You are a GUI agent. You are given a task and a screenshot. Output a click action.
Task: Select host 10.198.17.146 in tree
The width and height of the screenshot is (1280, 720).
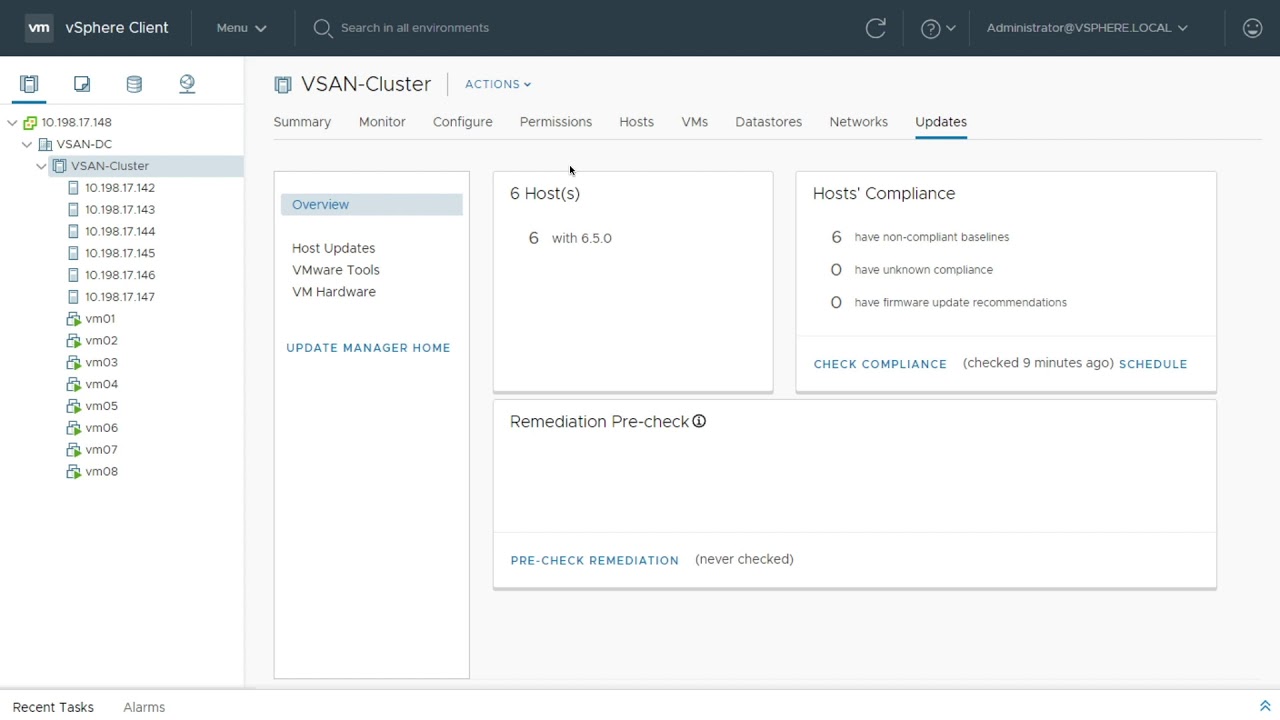point(120,275)
